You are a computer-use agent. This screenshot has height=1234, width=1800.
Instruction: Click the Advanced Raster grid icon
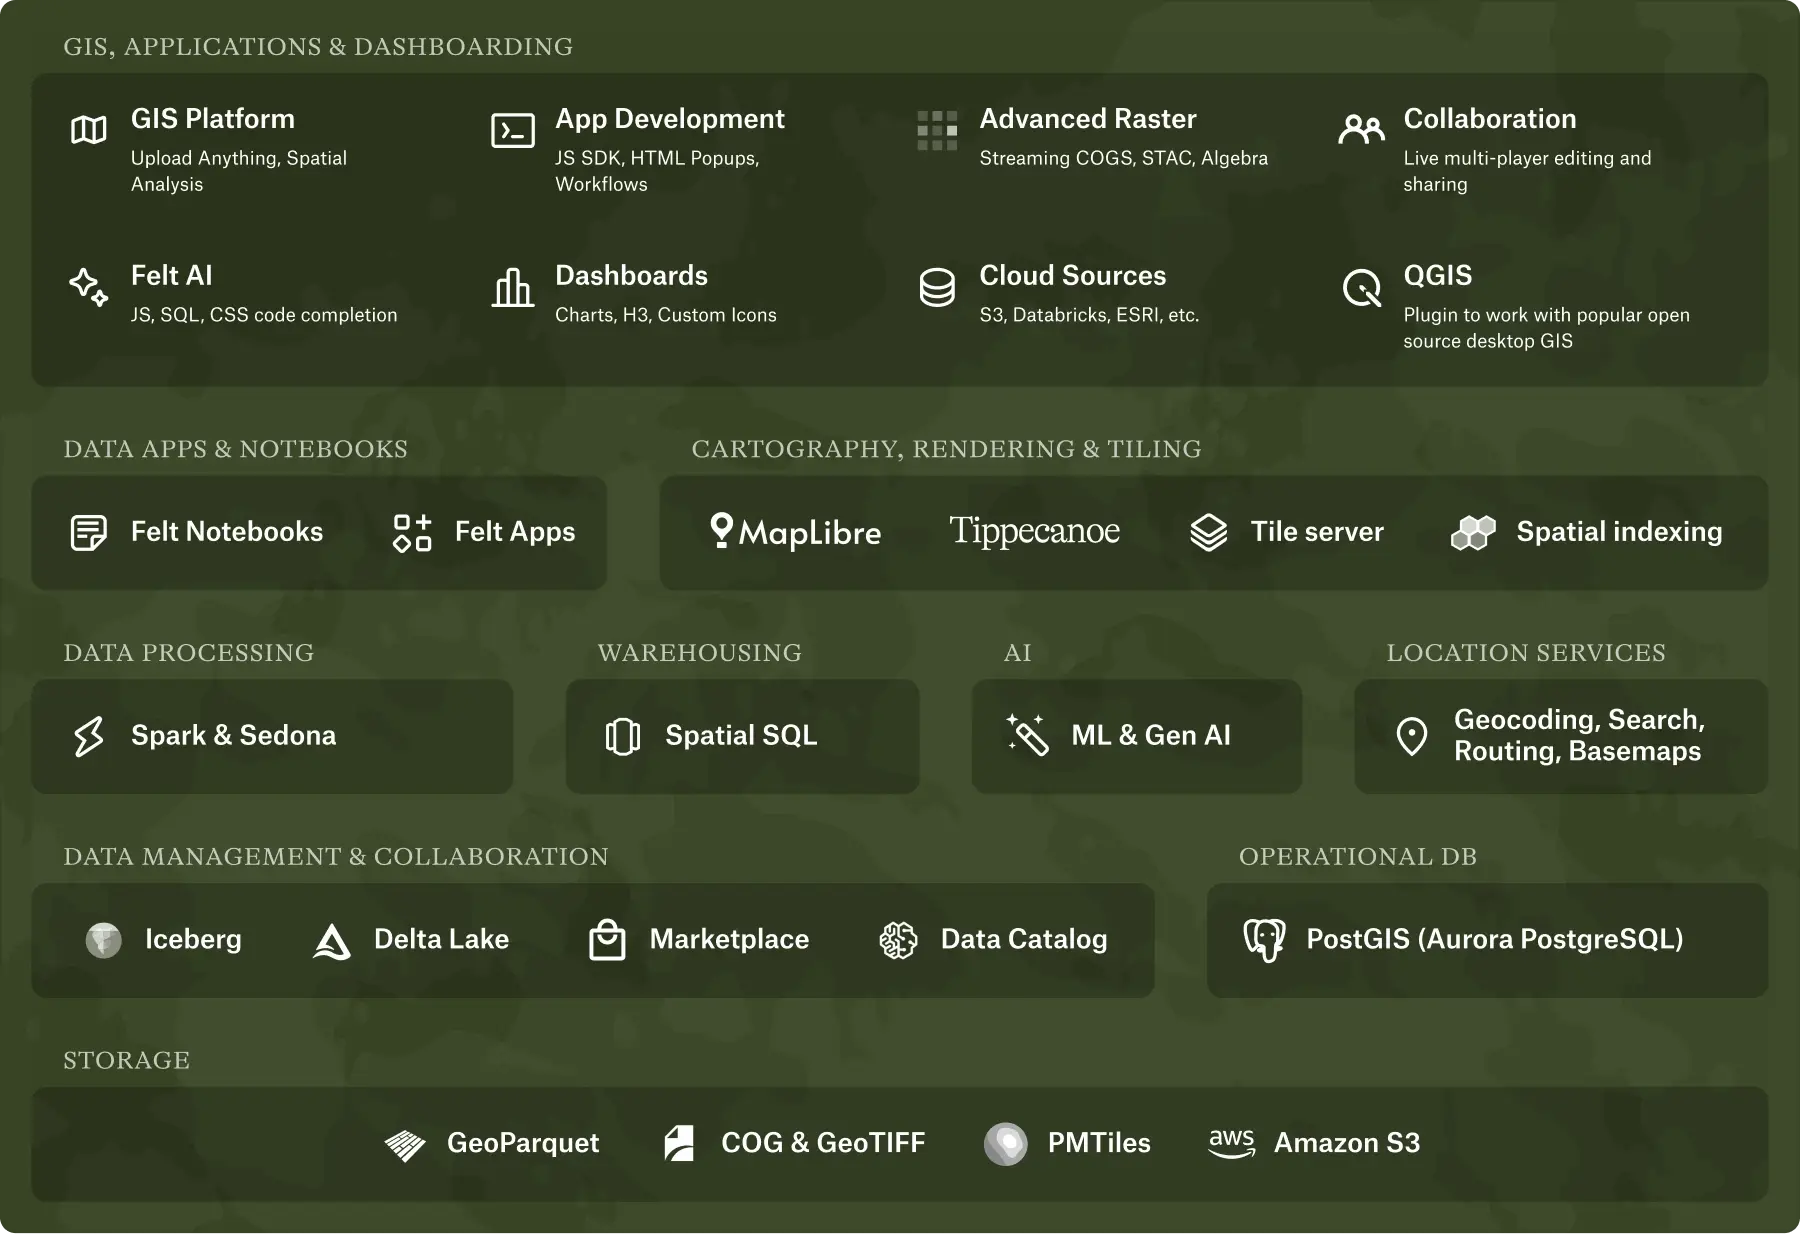[x=937, y=130]
